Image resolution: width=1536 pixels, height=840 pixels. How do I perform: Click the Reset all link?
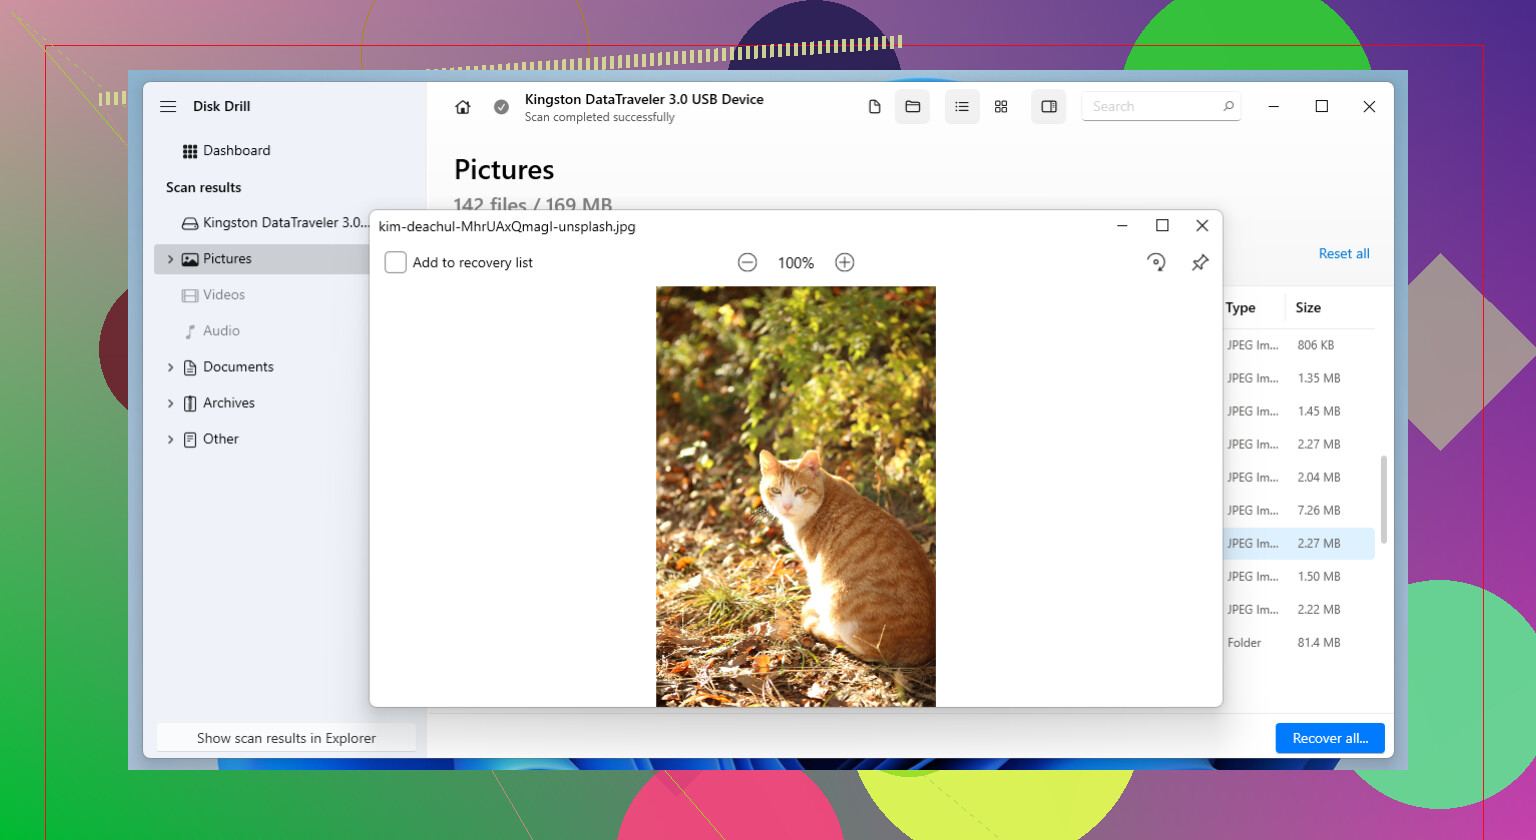coord(1344,254)
